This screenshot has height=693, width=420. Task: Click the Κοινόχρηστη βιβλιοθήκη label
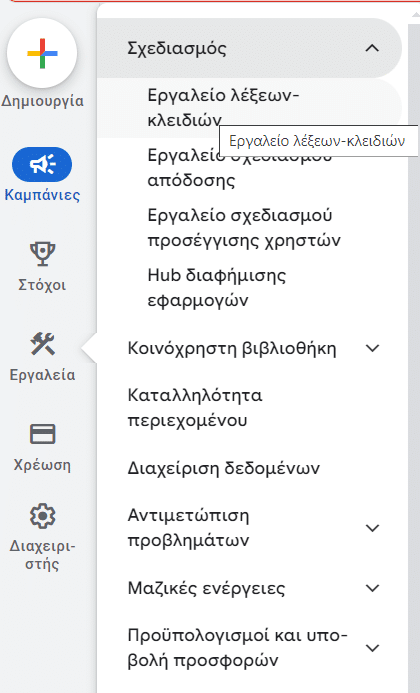tap(232, 348)
